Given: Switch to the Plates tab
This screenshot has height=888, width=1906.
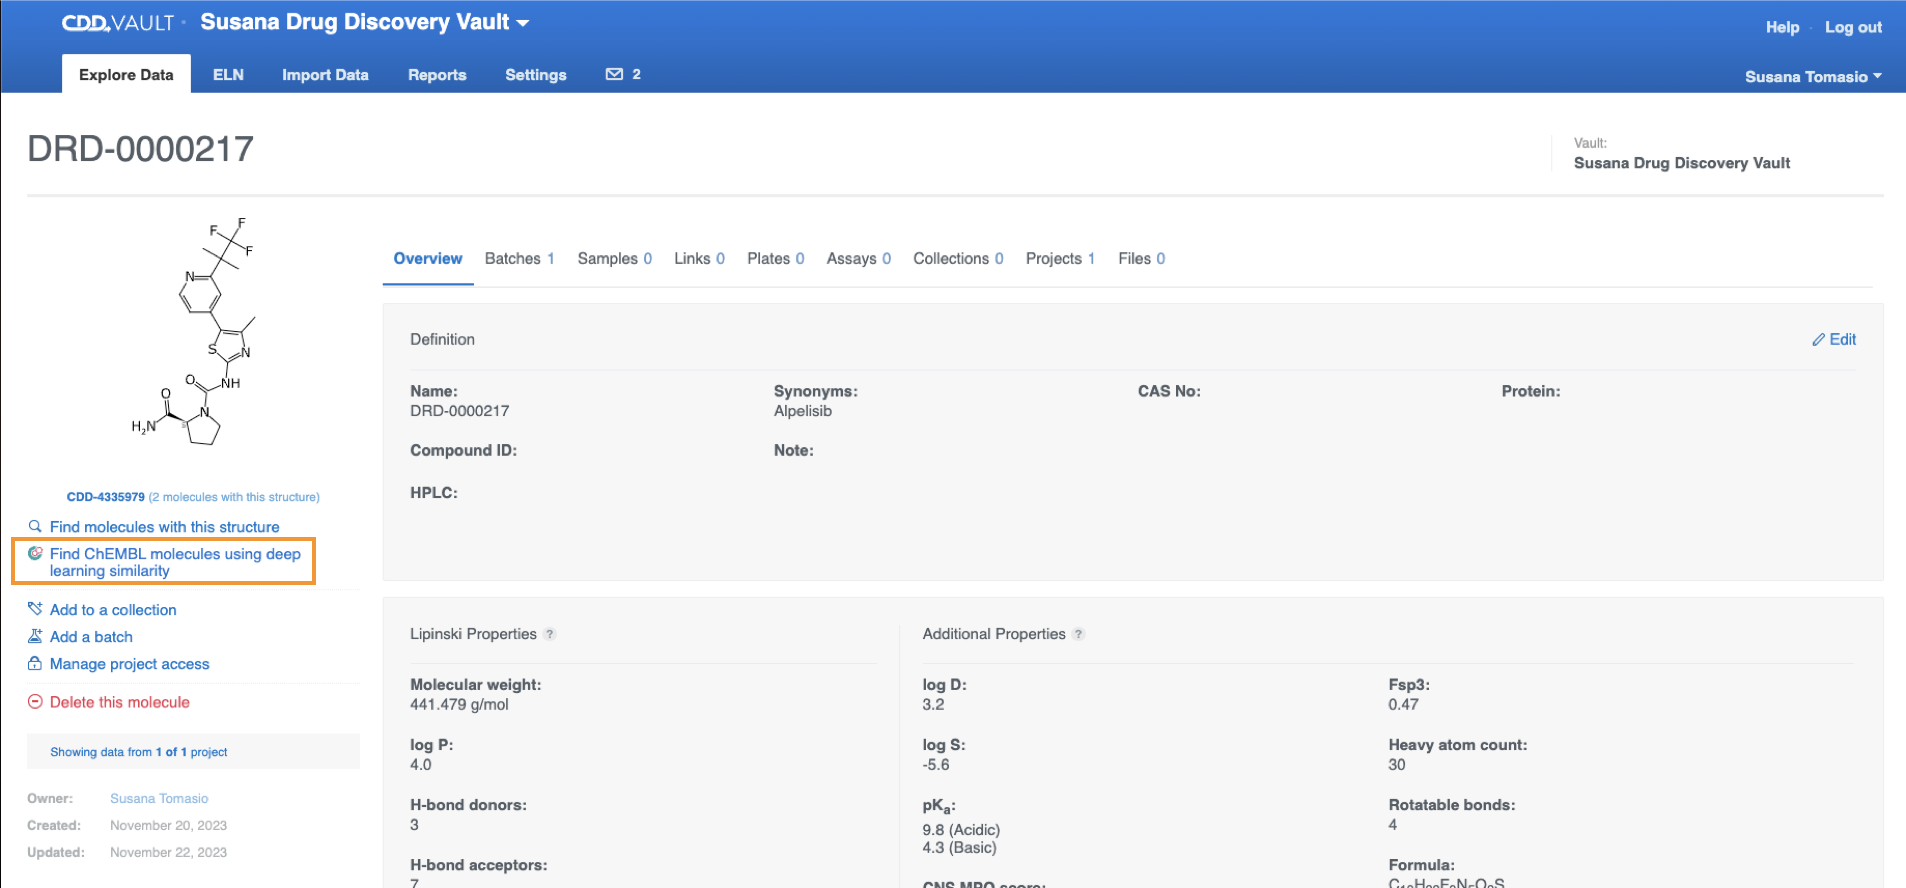Looking at the screenshot, I should point(776,258).
